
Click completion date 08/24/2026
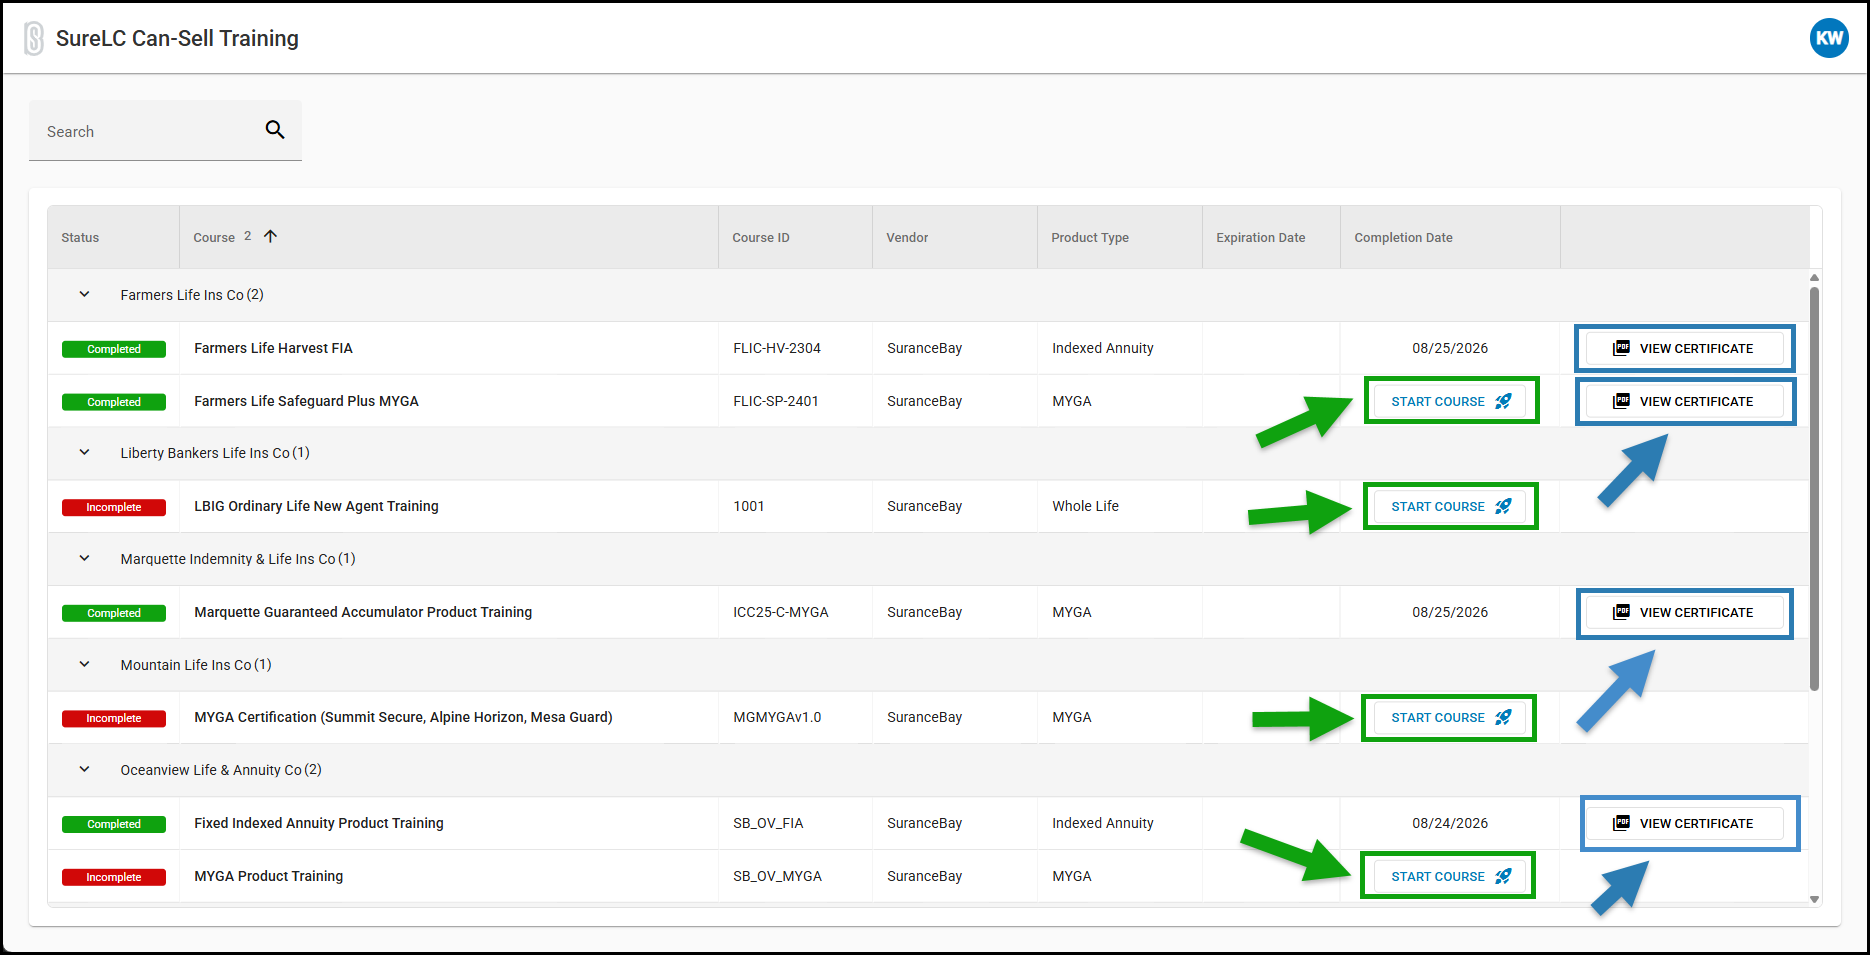1450,823
